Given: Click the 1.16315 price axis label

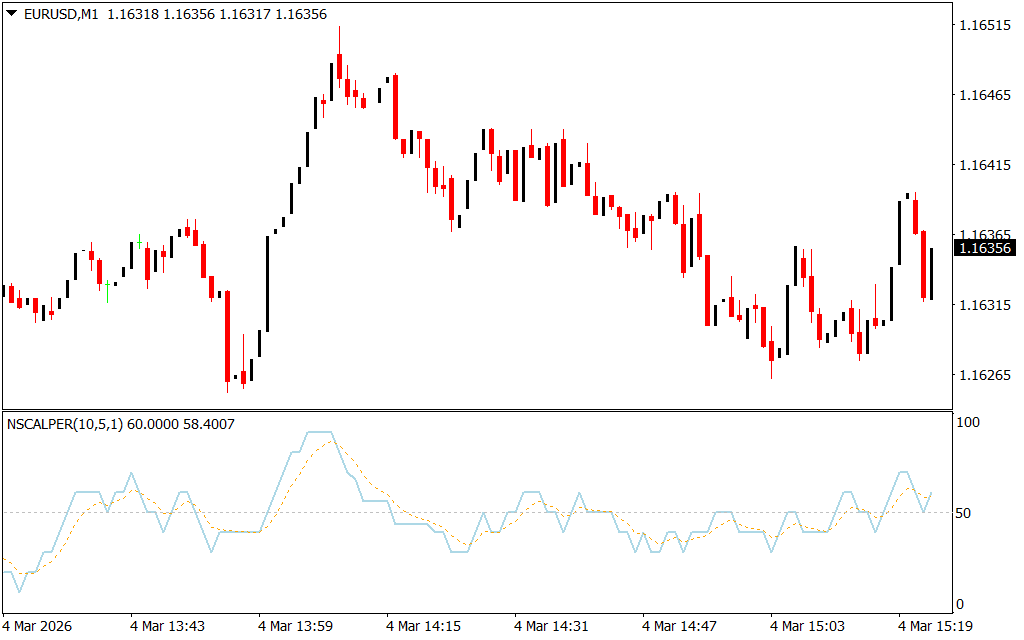Looking at the screenshot, I should [985, 305].
